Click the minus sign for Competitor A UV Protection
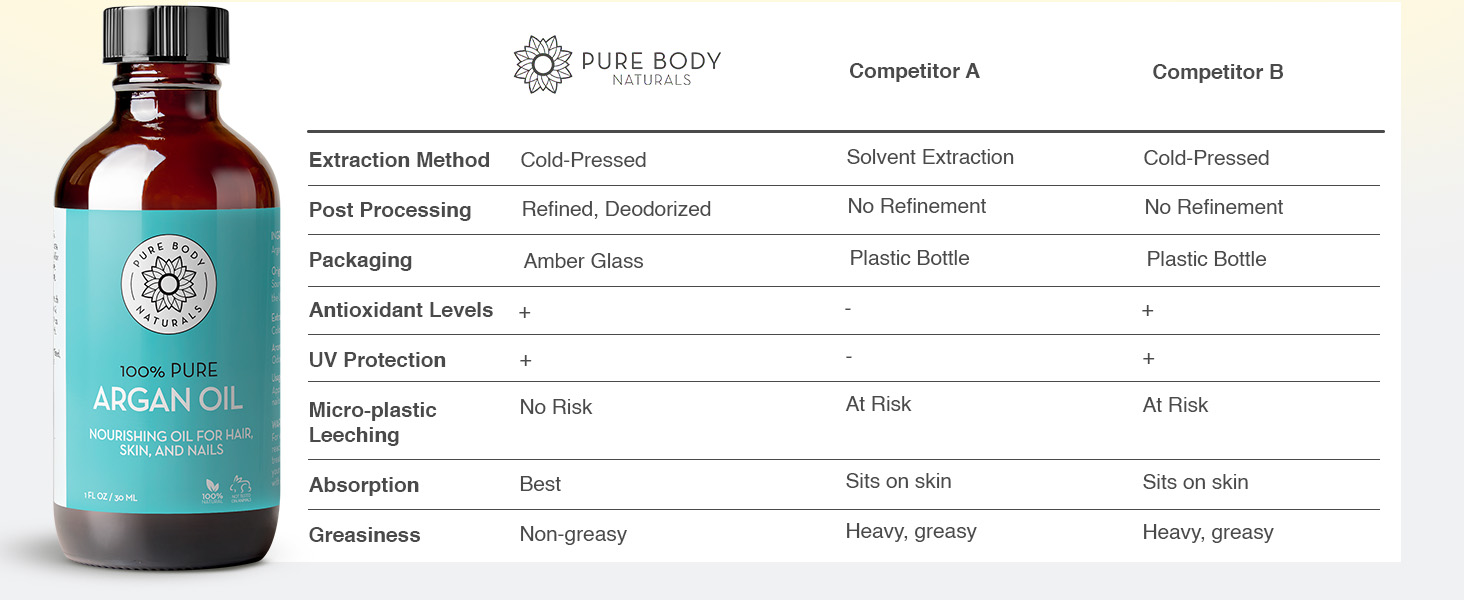Screen dimensions: 1464x600 849,357
